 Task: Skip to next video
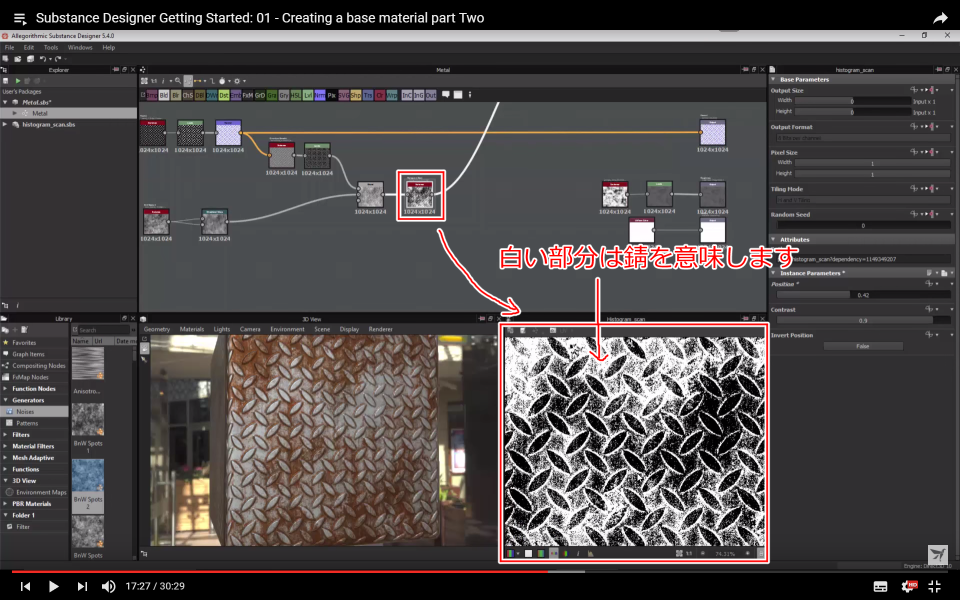pyautogui.click(x=81, y=587)
